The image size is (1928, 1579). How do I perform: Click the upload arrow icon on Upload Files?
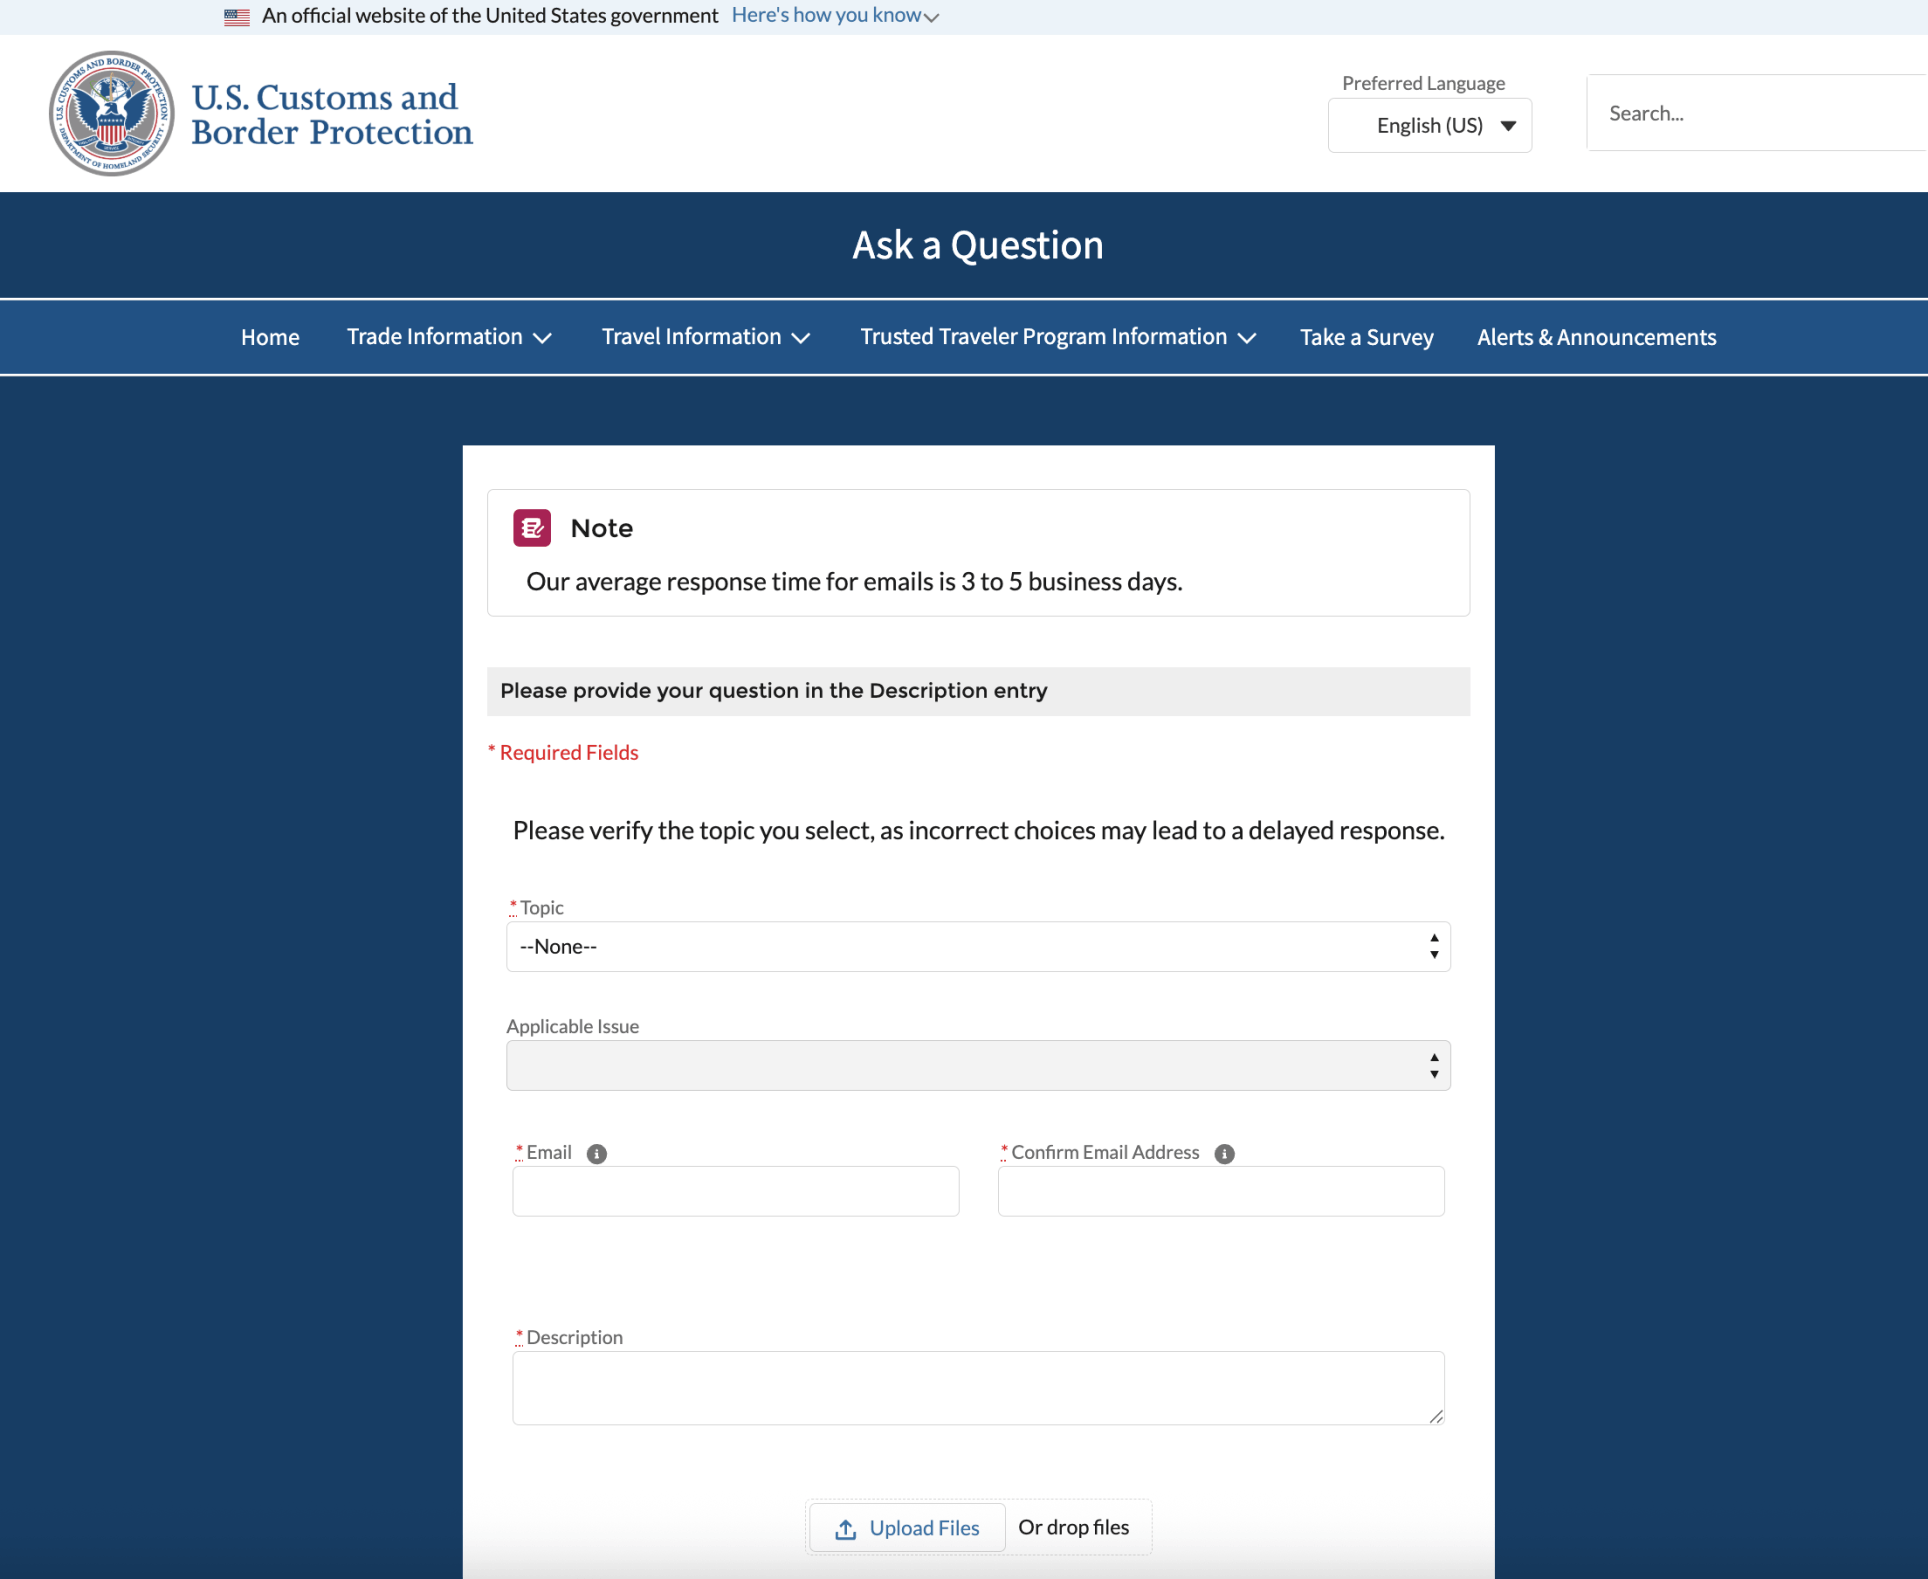pos(845,1528)
